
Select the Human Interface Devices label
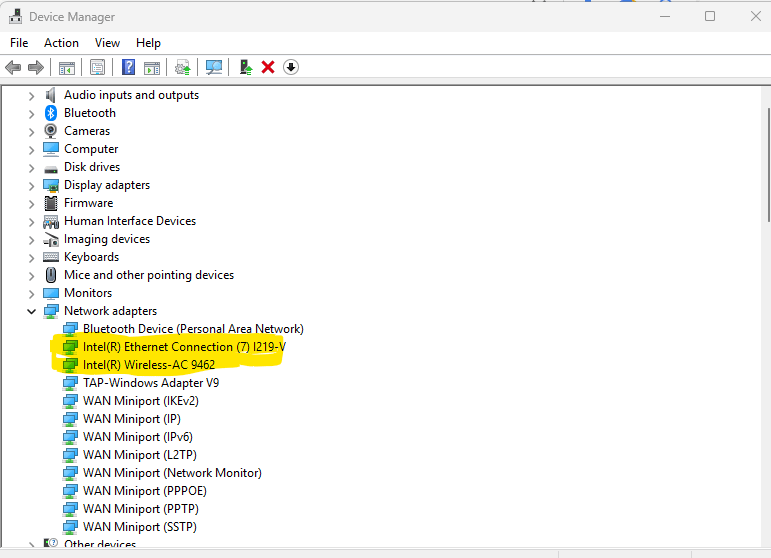pos(130,221)
